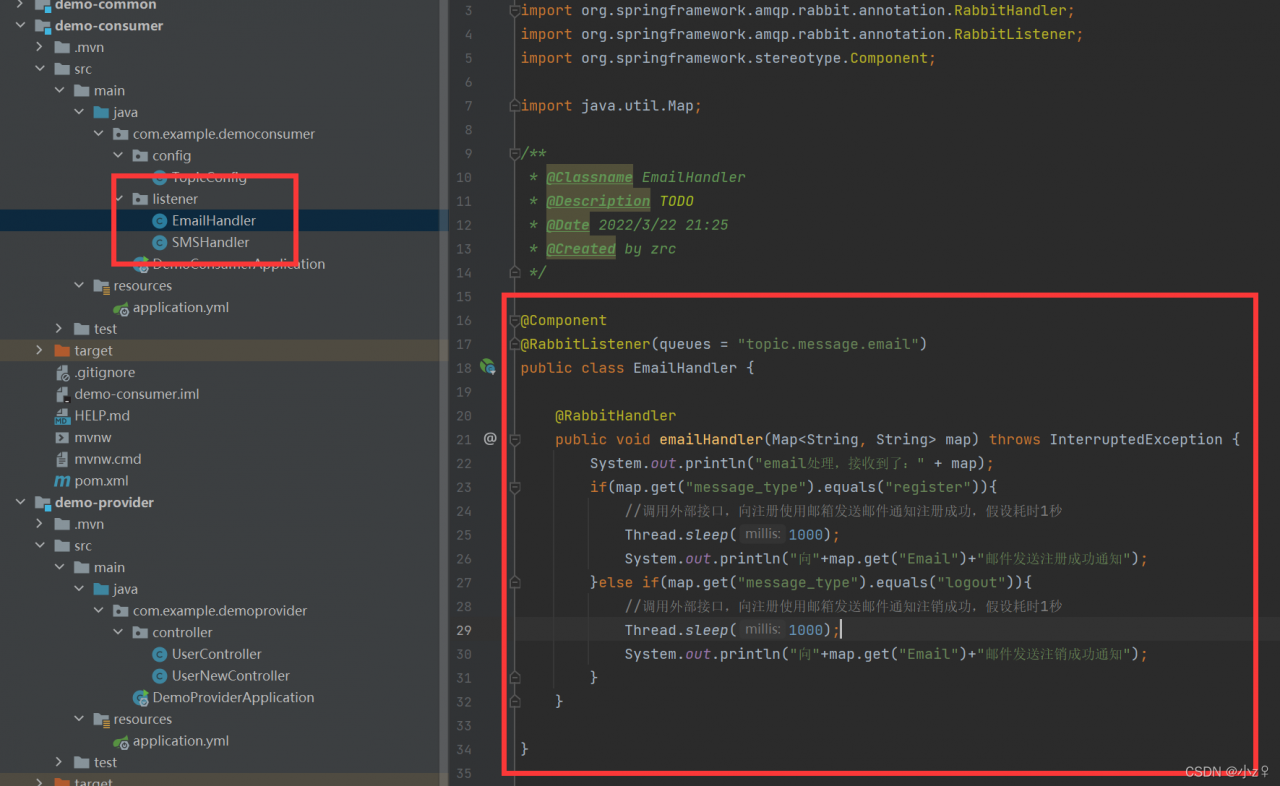Screen dimensions: 1280x786
Task: Click the Spring bean gutter icon on line 18
Action: pyautogui.click(x=488, y=367)
